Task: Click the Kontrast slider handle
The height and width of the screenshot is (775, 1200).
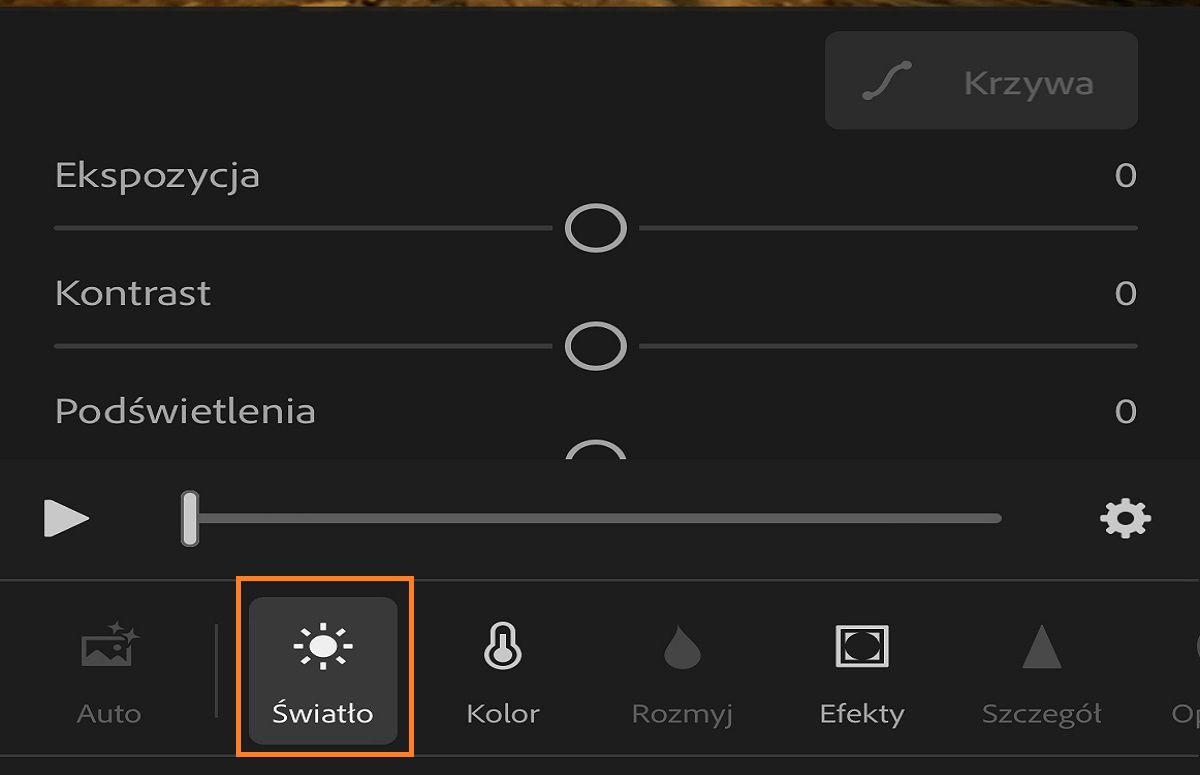Action: tap(595, 345)
